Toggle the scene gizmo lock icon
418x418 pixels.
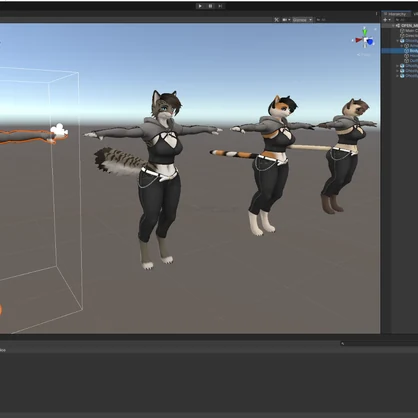pos(375,29)
